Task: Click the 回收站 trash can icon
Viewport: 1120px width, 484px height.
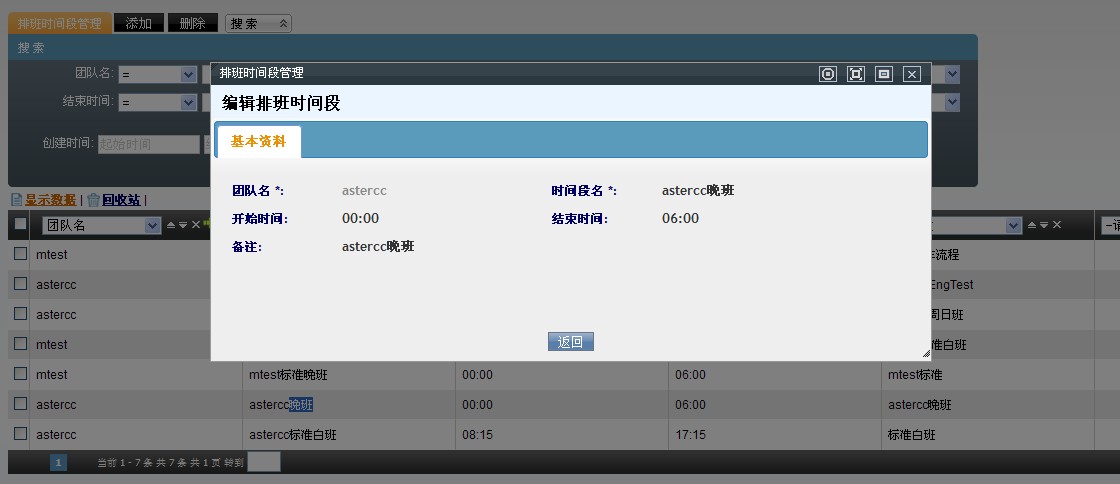Action: 93,200
